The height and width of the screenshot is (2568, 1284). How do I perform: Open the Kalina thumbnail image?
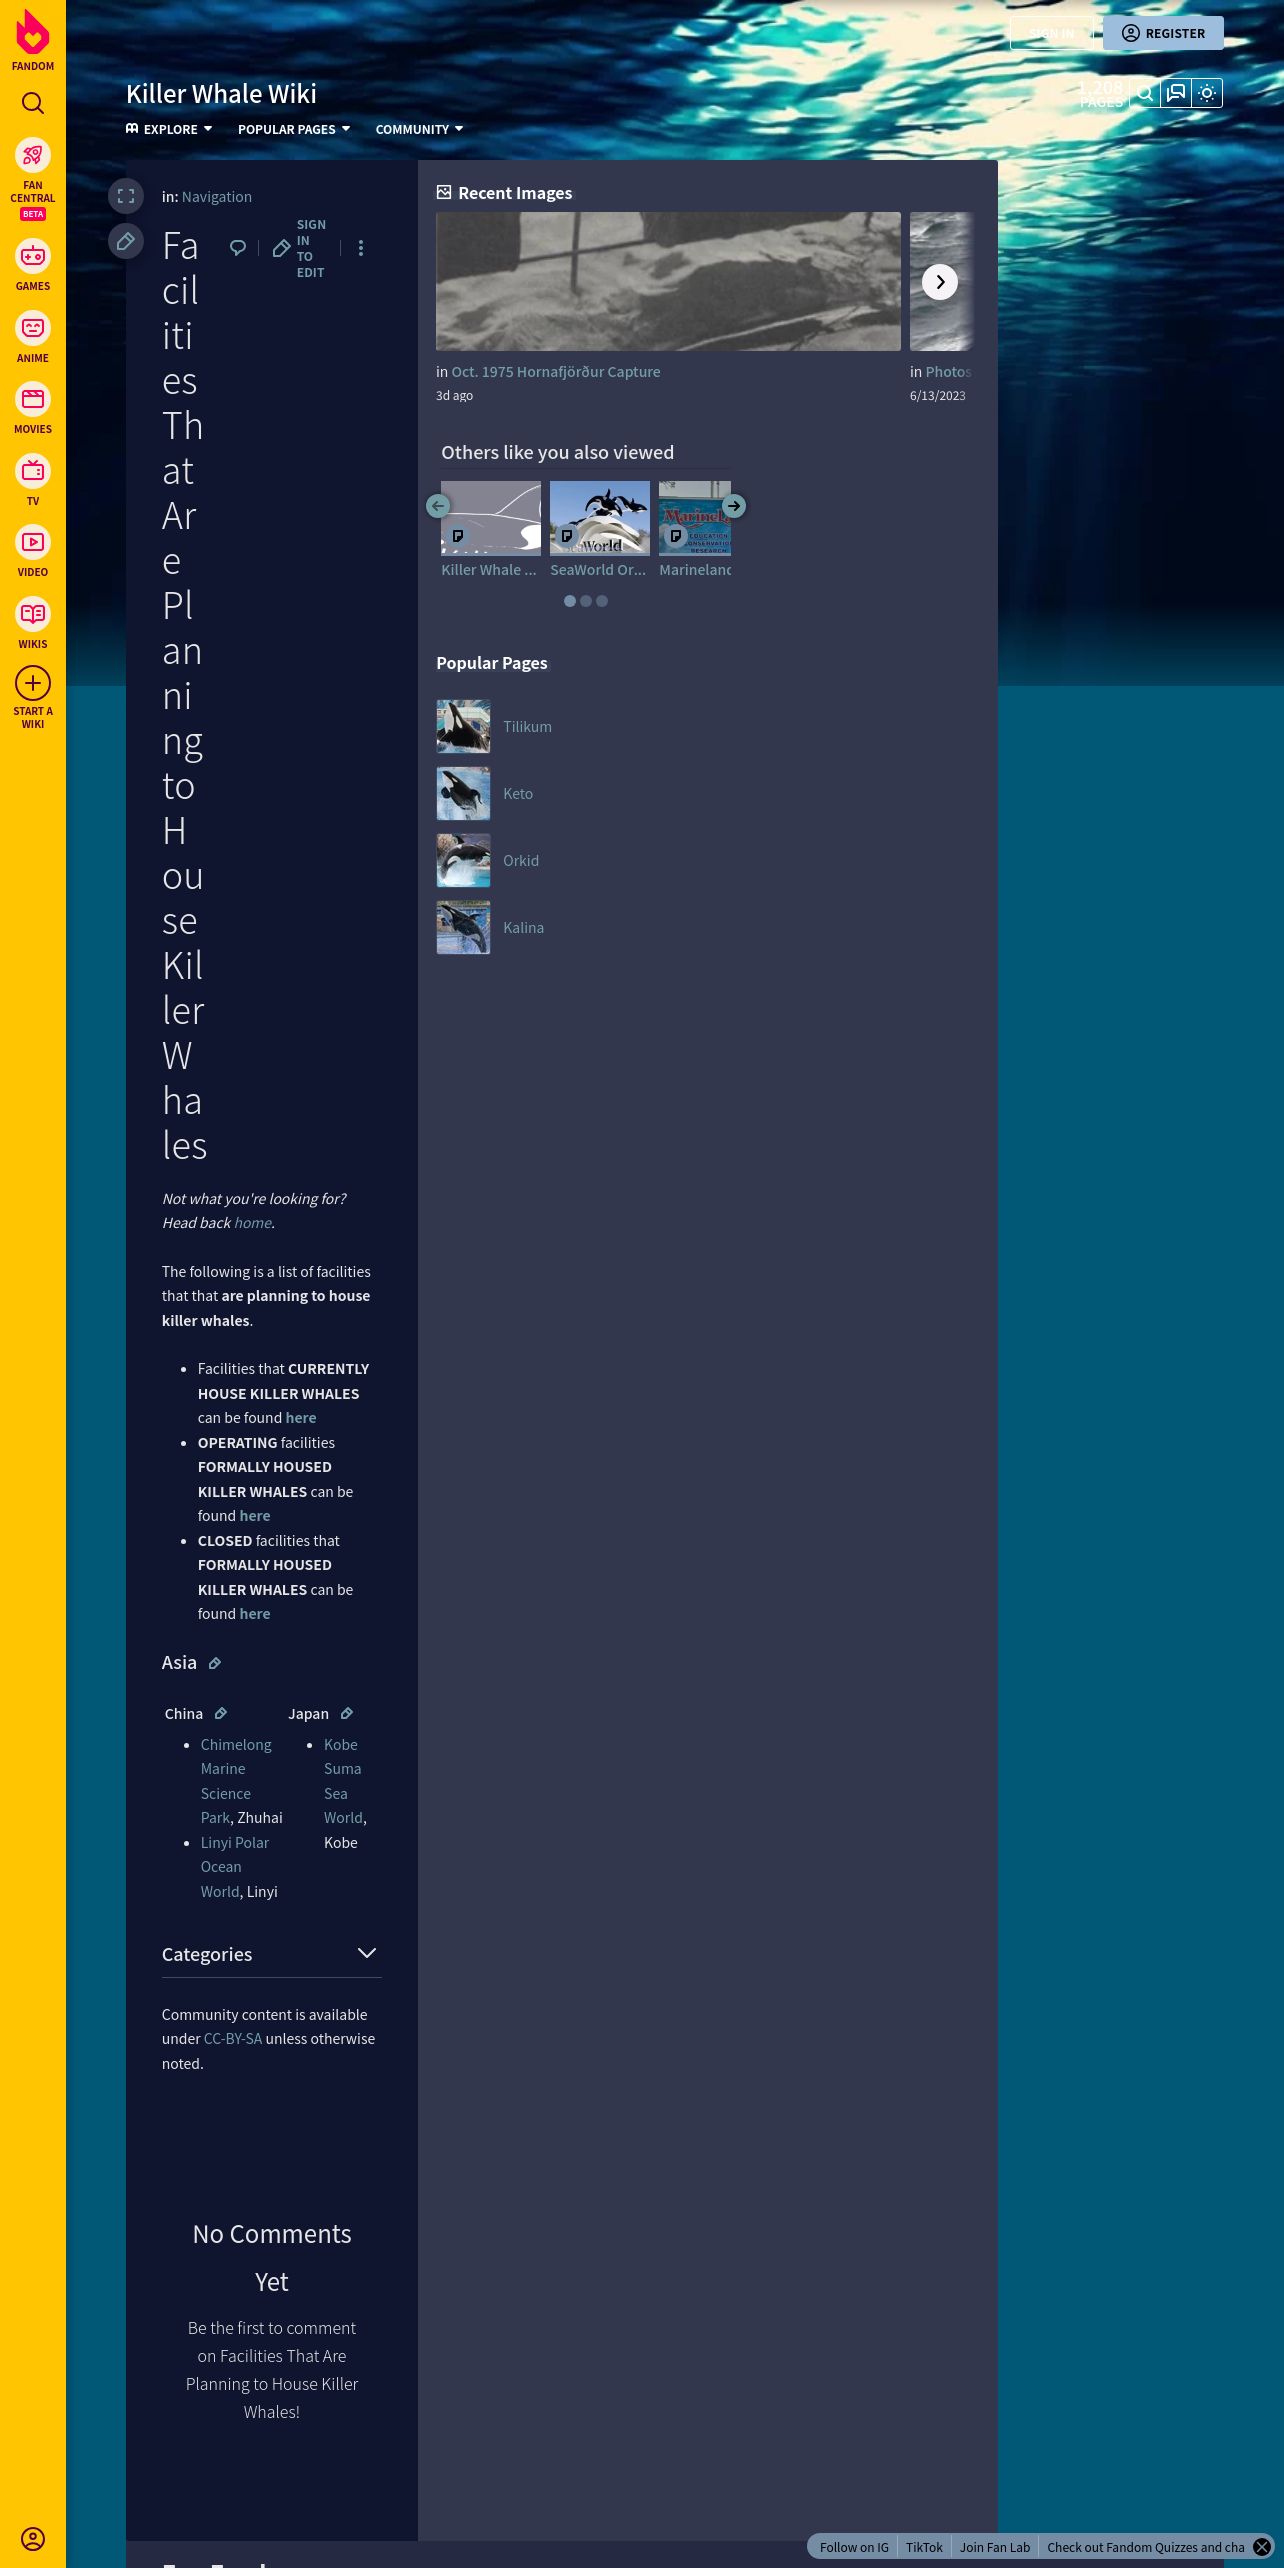click(463, 927)
